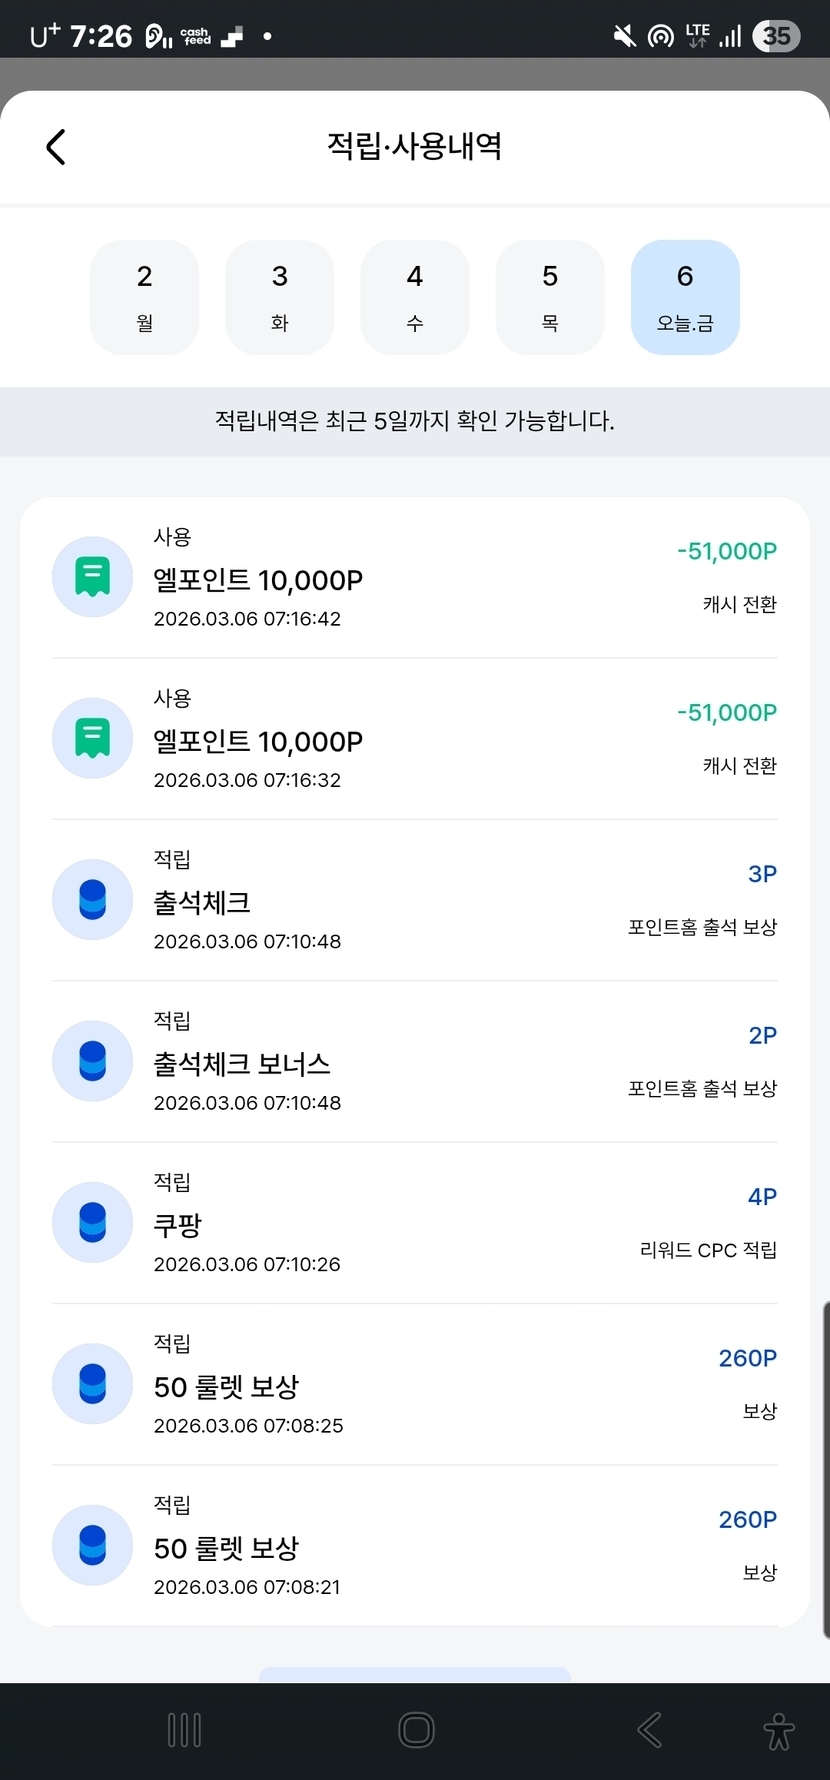Switch to Wednesday the 4th tab

click(415, 297)
